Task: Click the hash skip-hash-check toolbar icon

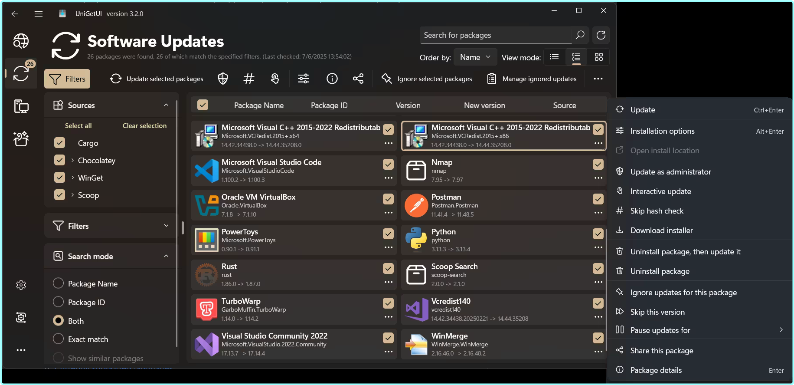Action: (x=248, y=79)
